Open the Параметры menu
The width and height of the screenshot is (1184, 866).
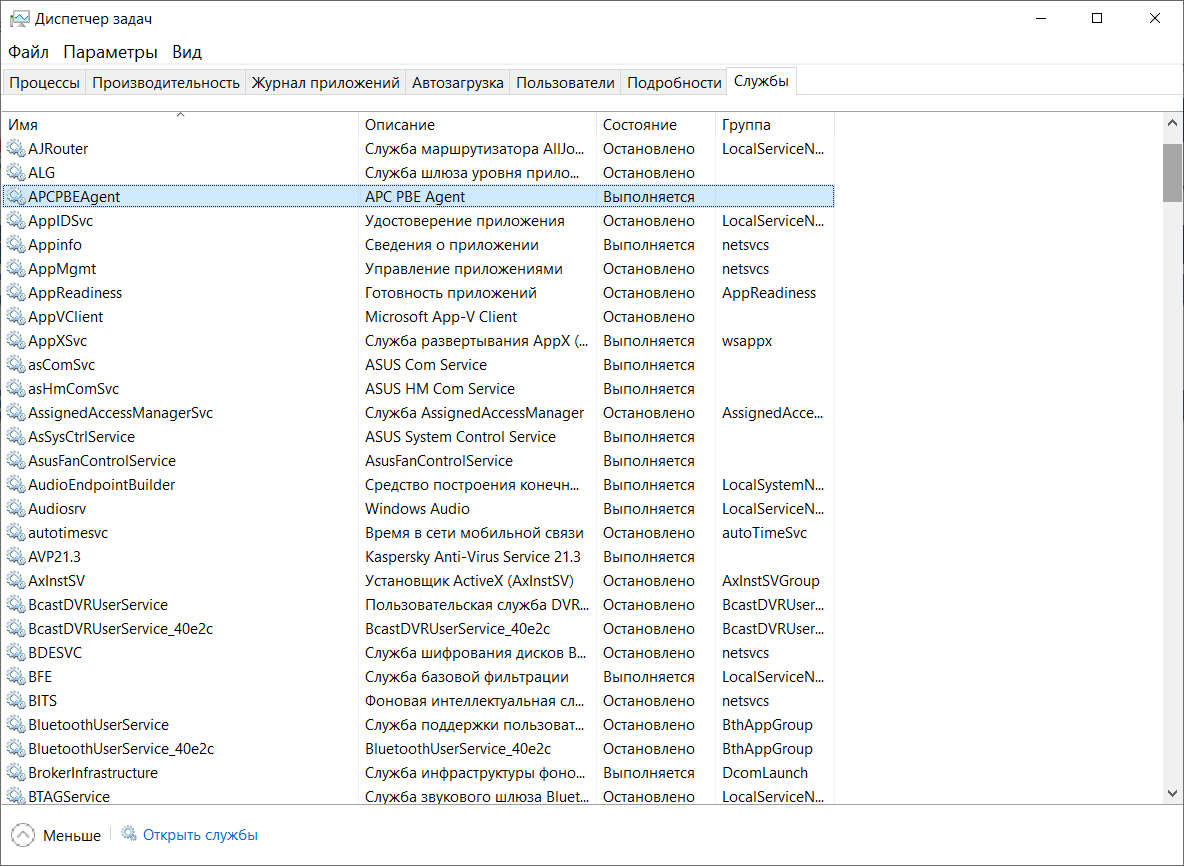pos(110,52)
